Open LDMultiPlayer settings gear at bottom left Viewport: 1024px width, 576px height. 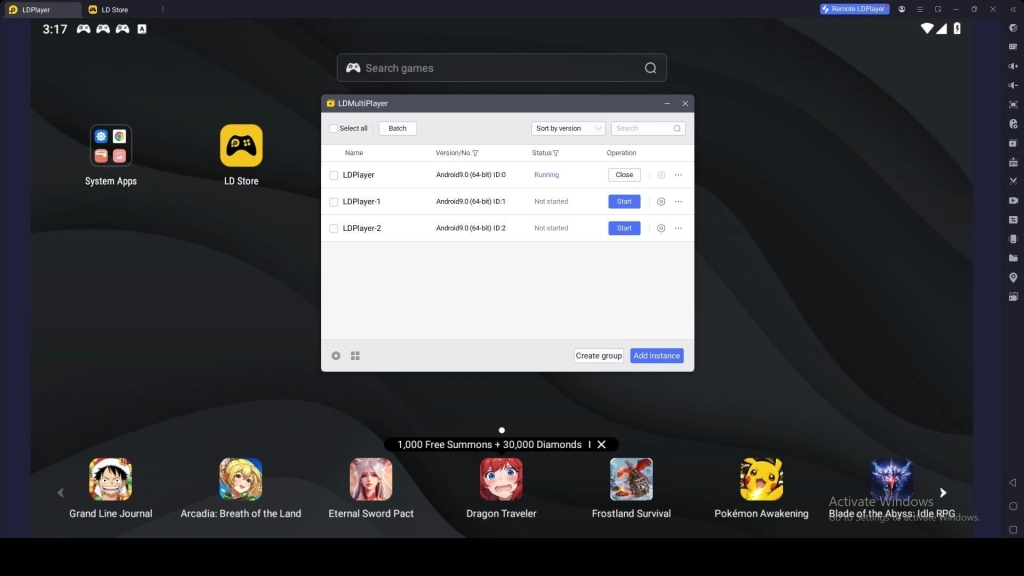336,356
